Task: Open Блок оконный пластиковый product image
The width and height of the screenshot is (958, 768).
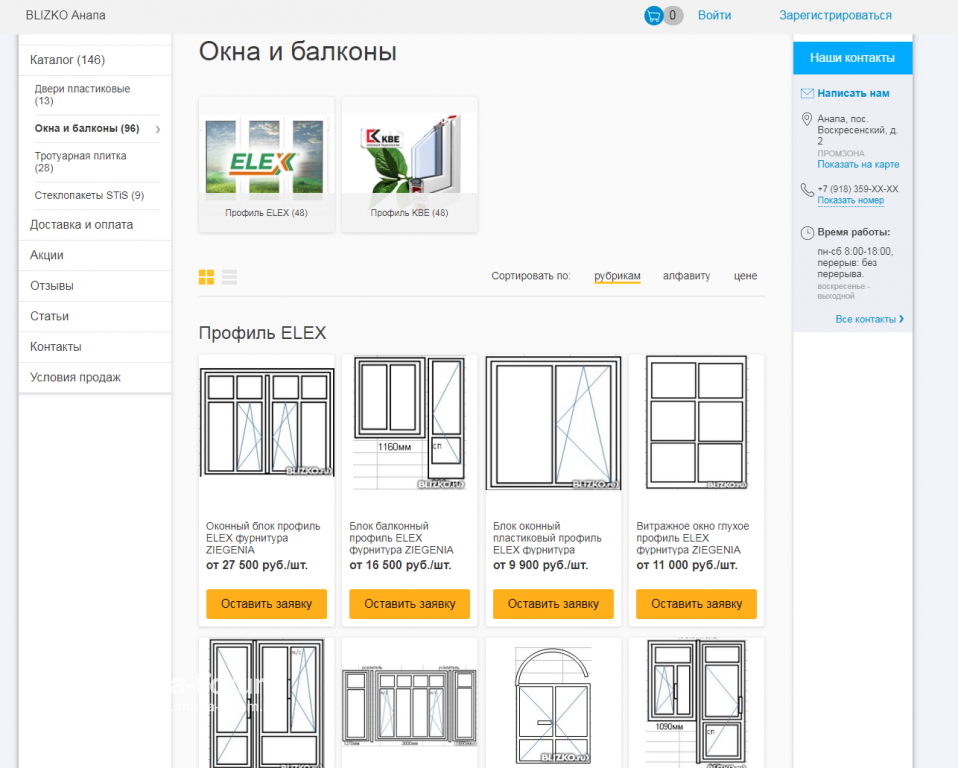Action: point(553,423)
